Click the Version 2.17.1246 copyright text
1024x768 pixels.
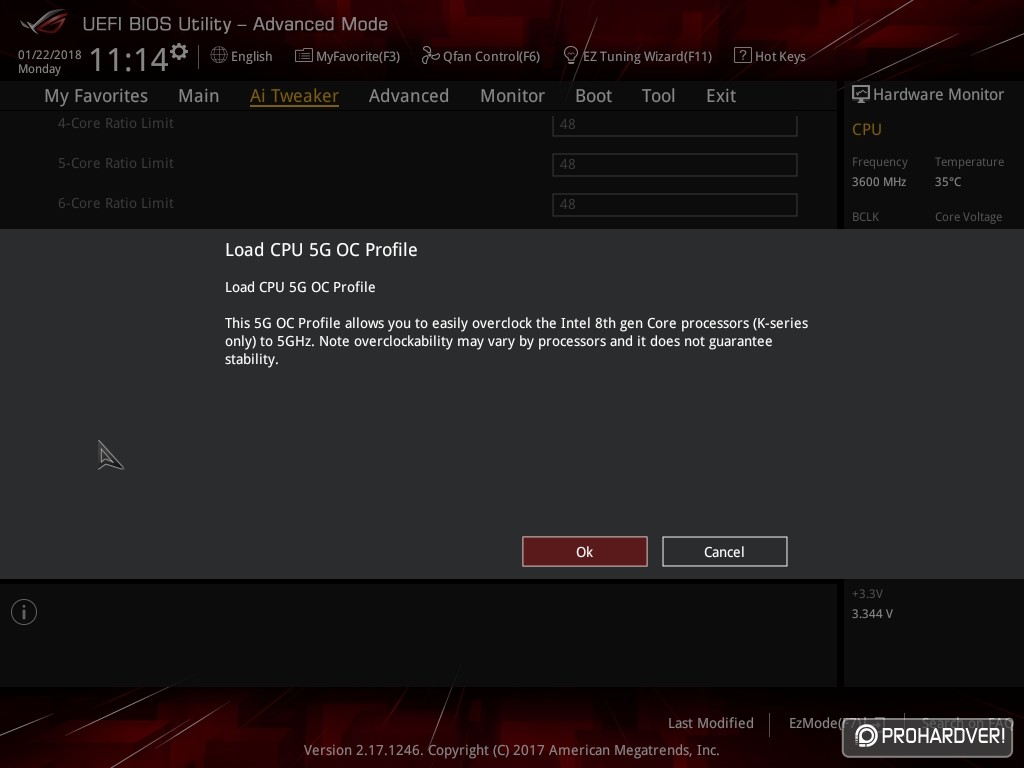click(x=511, y=750)
